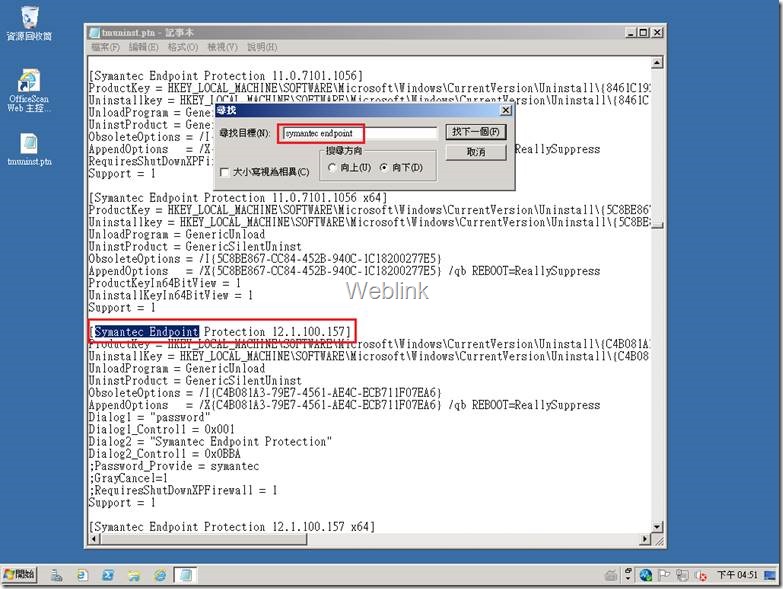
Task: Click the vertical scrollbar down arrow
Action: click(657, 527)
